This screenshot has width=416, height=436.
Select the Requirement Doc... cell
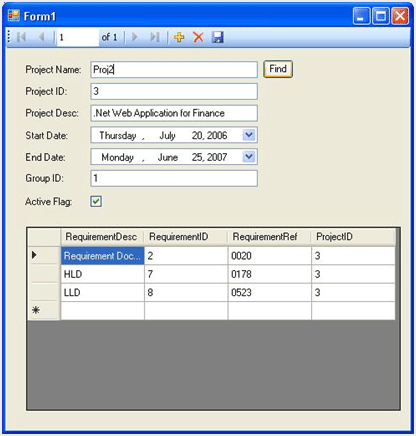pos(102,256)
